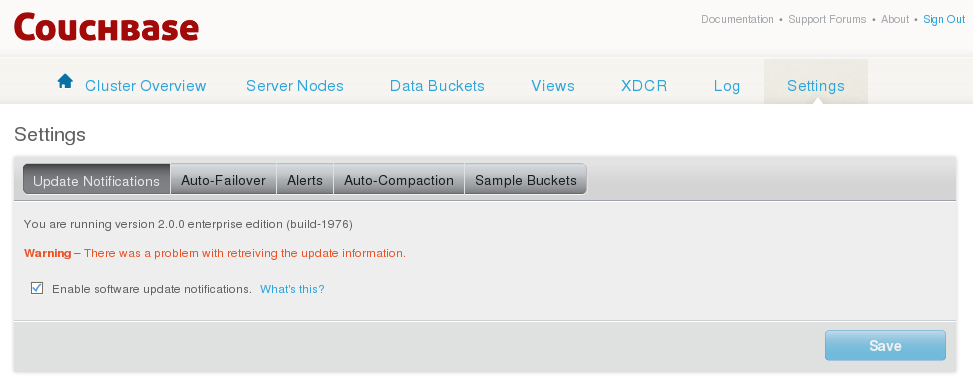Viewport: 973px width, 386px height.
Task: Click the Couchbase logo
Action: pyautogui.click(x=106, y=27)
